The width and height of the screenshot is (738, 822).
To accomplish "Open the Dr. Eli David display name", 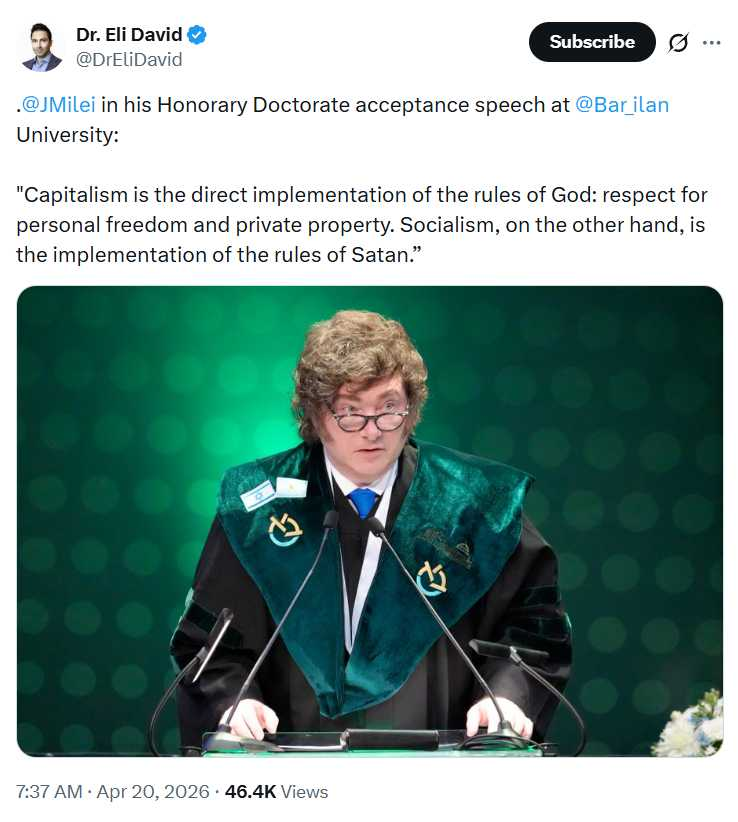I will [x=129, y=35].
